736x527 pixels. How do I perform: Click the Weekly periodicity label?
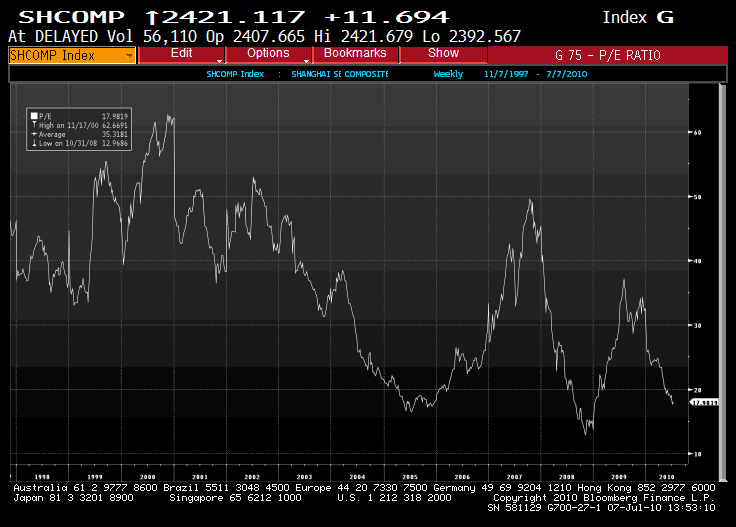point(448,74)
